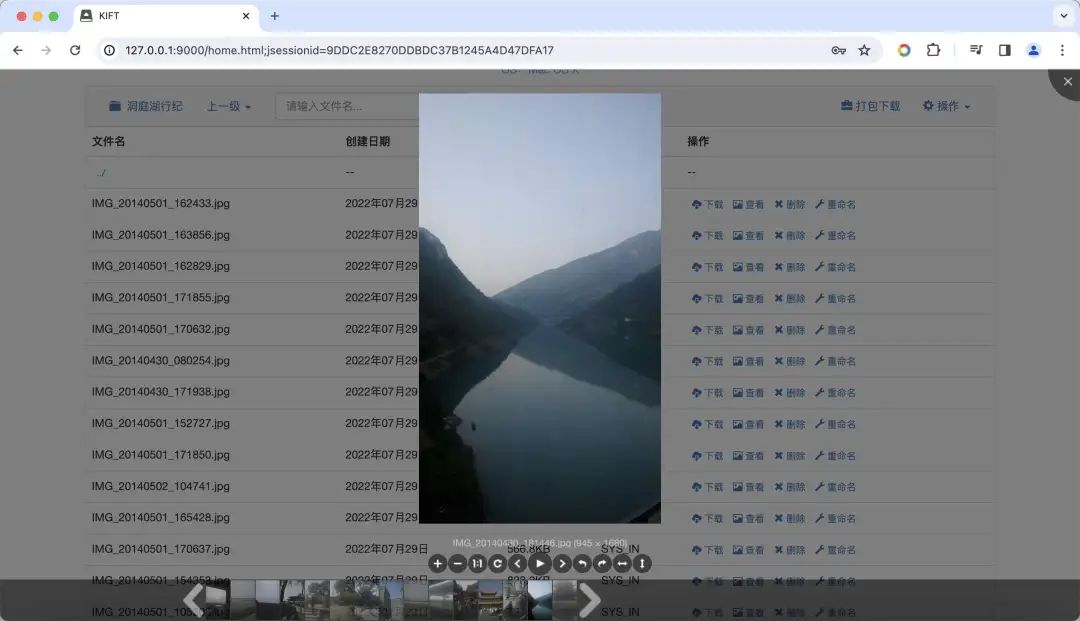The width and height of the screenshot is (1080, 621).
Task: Go to the previous image in viewer toolbar
Action: tap(518, 564)
